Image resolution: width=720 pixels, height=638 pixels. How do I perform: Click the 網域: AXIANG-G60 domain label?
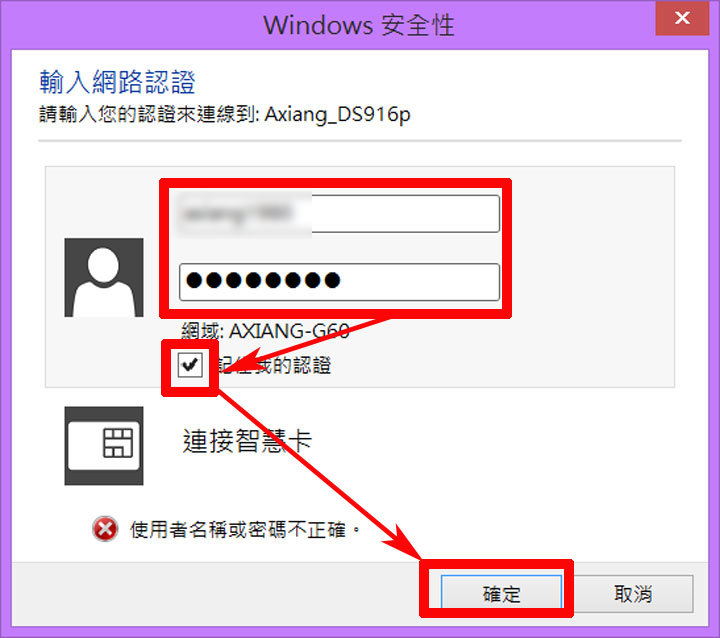[265, 330]
